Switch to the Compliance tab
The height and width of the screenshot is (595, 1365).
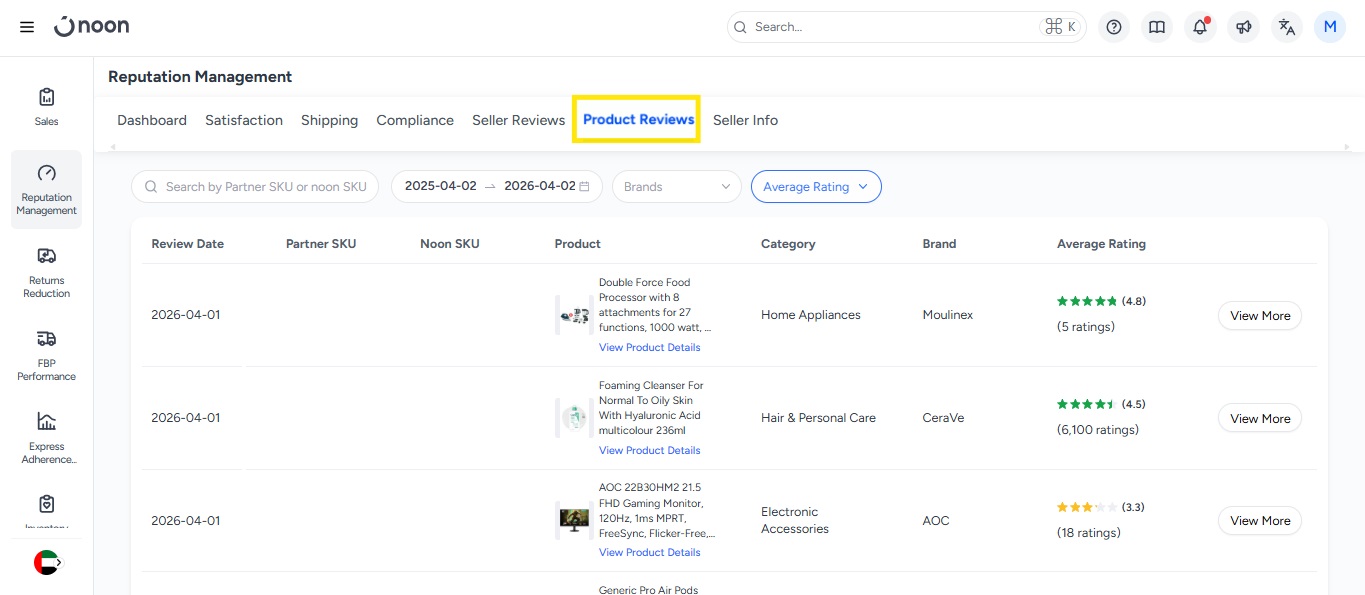coord(415,120)
